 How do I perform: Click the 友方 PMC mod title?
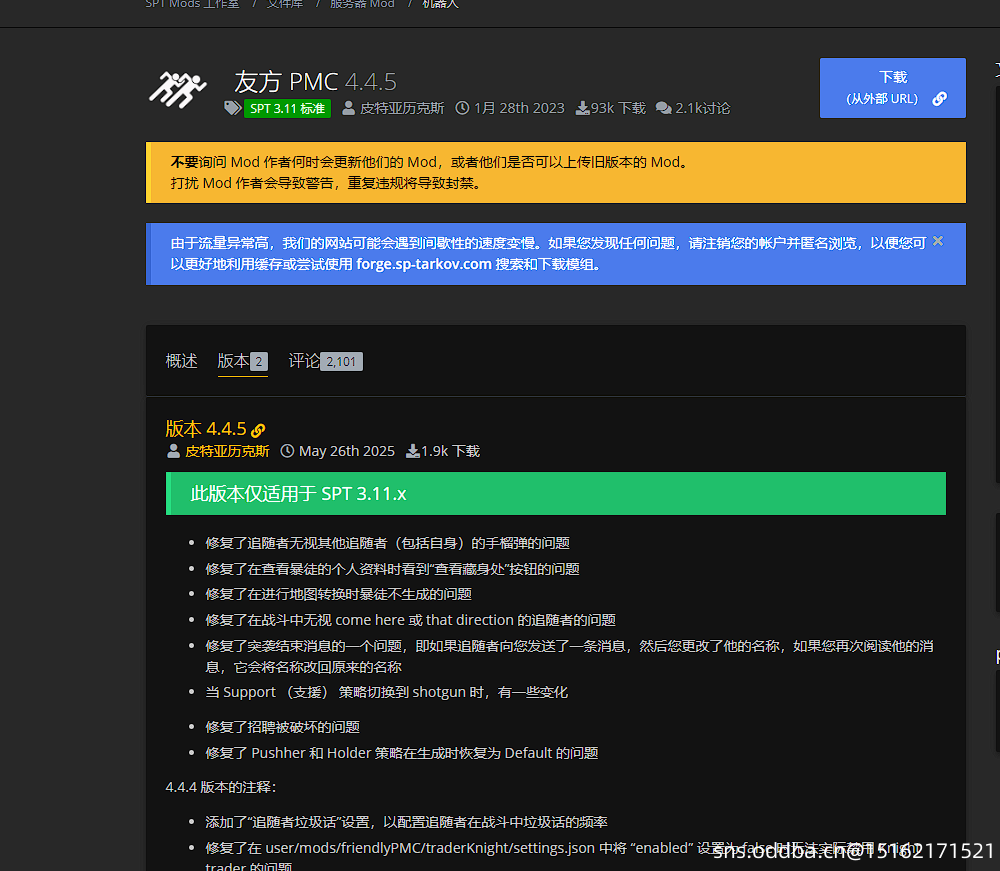click(286, 82)
